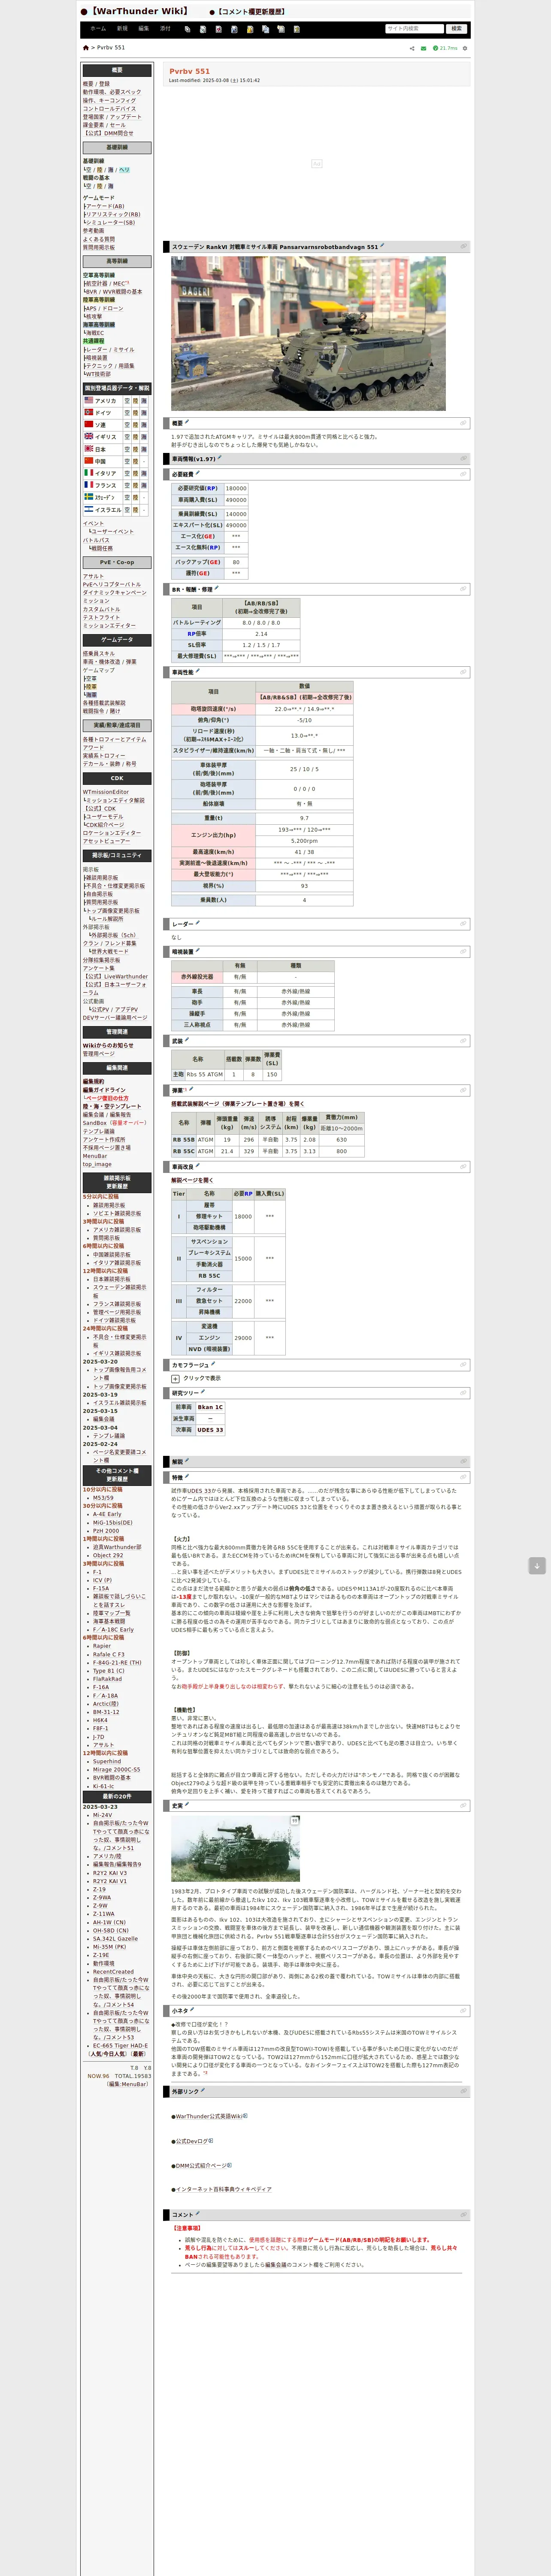
Task: Click the 陸 cell in the ドイツ row
Action: [x=136, y=413]
